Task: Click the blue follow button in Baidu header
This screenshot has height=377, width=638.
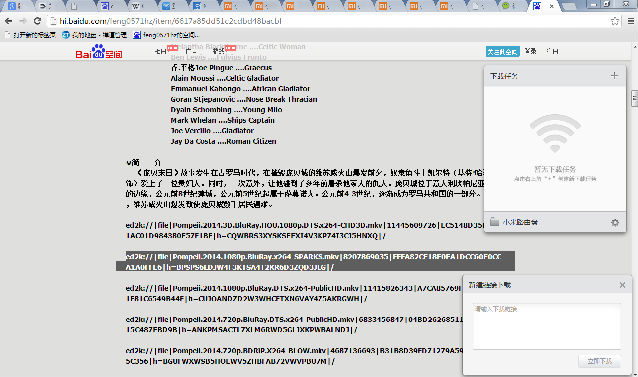Action: [503, 52]
